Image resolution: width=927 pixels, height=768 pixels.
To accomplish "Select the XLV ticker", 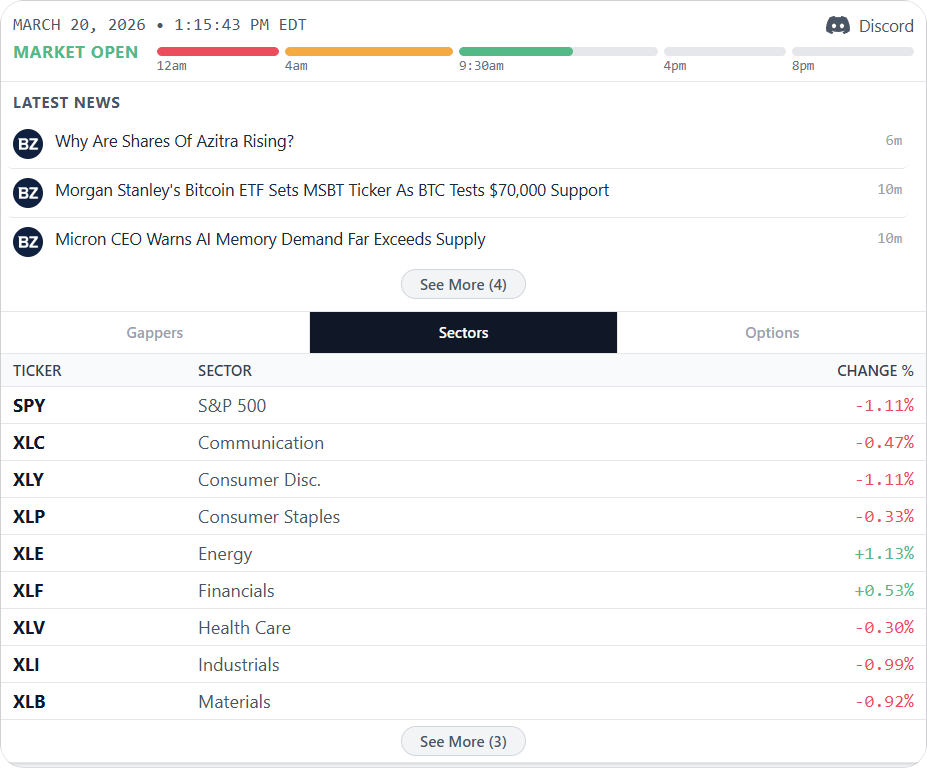I will (x=29, y=628).
